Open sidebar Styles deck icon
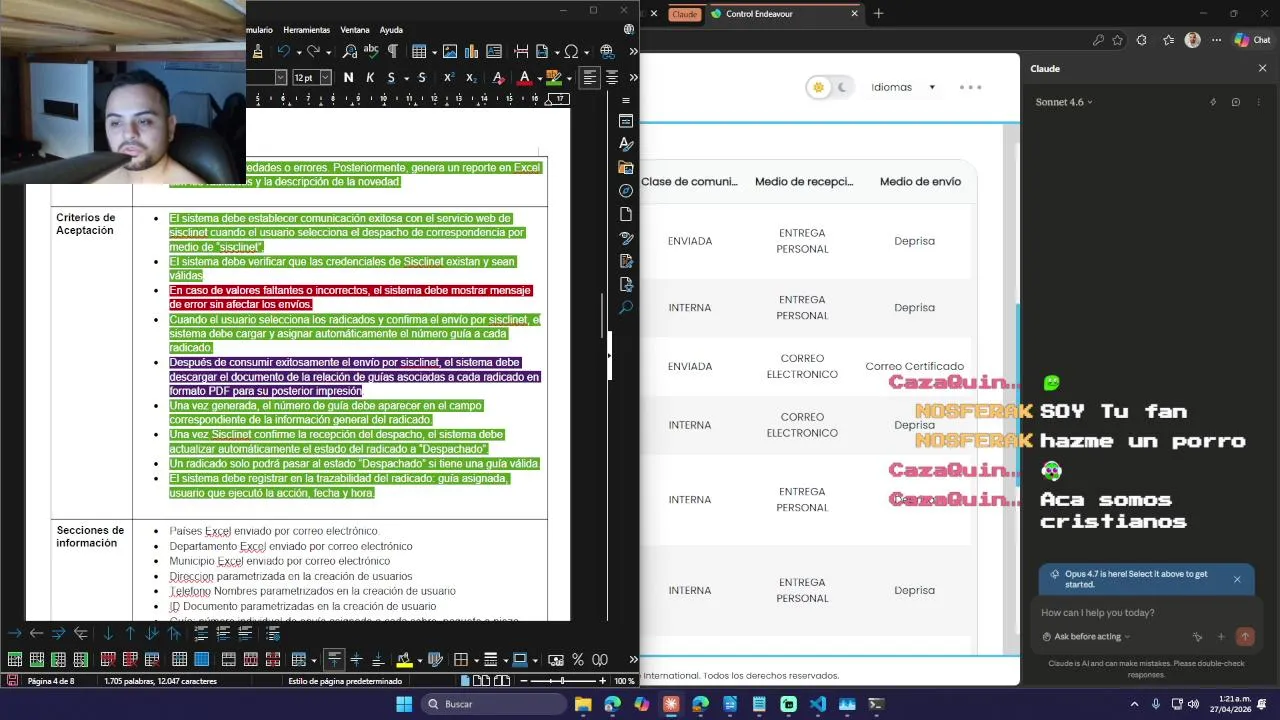This screenshot has width=1280, height=720. point(626,144)
